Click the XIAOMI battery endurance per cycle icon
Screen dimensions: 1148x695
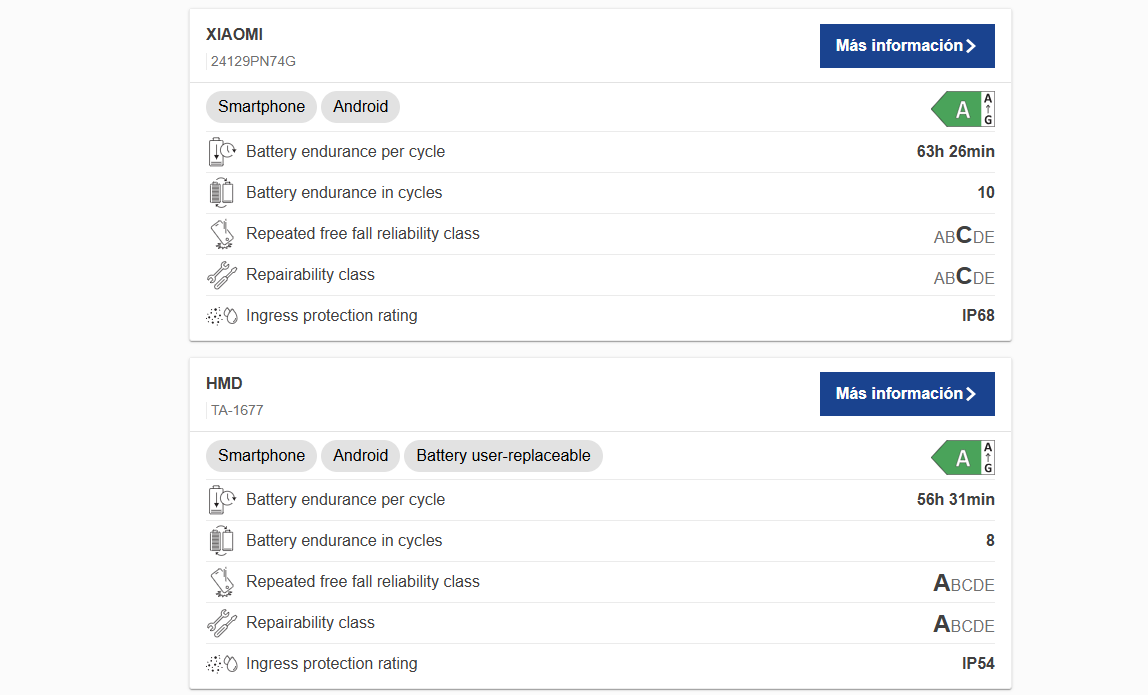click(x=222, y=152)
